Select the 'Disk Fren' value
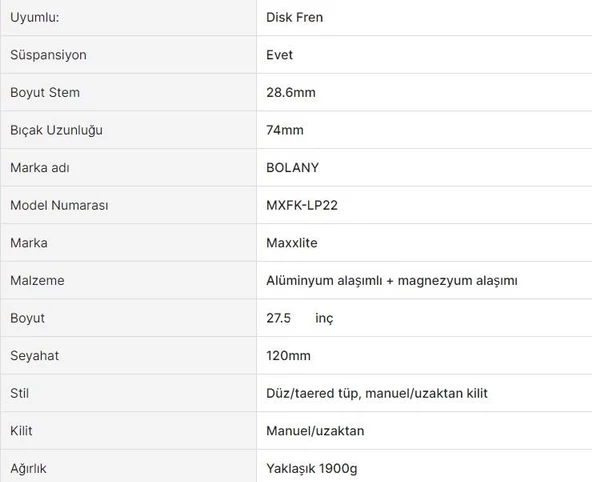Image resolution: width=592 pixels, height=482 pixels. 294,17
